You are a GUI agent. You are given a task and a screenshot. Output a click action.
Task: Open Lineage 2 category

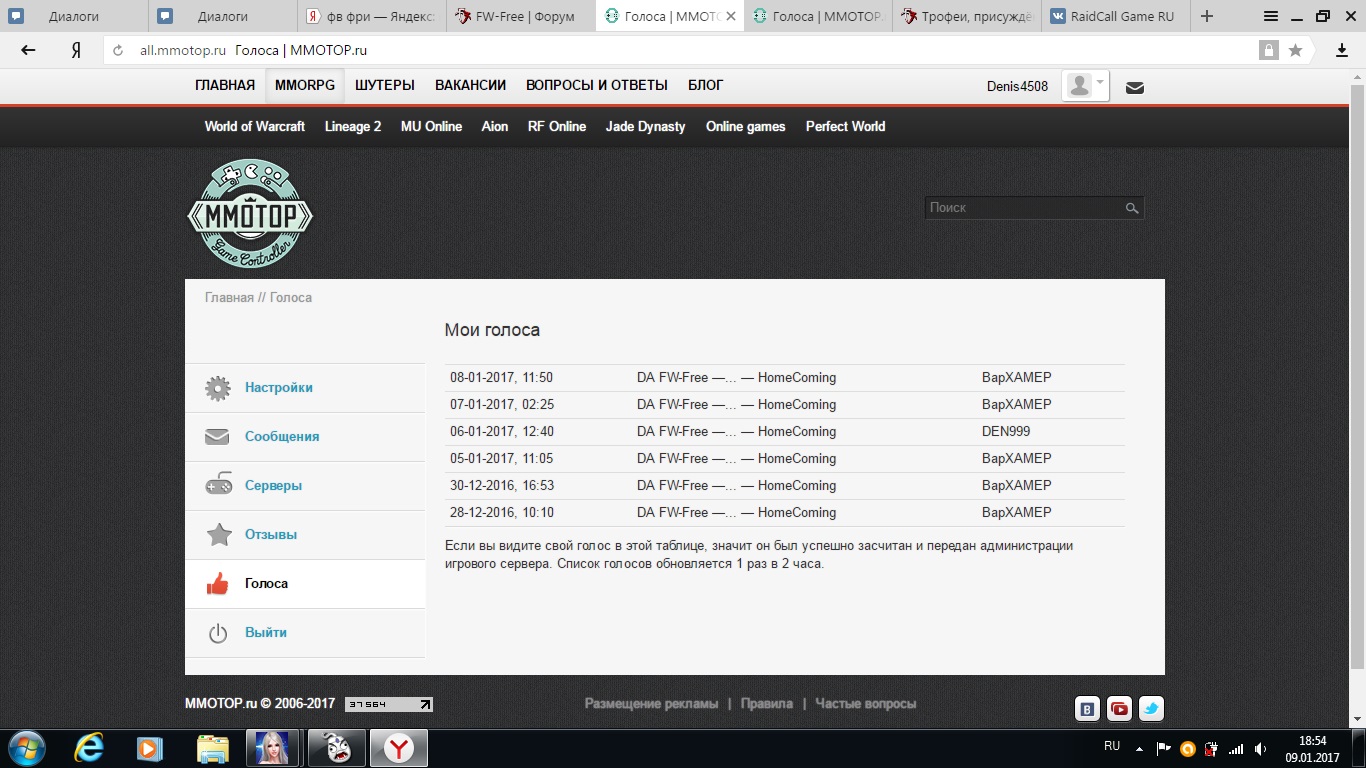[353, 127]
